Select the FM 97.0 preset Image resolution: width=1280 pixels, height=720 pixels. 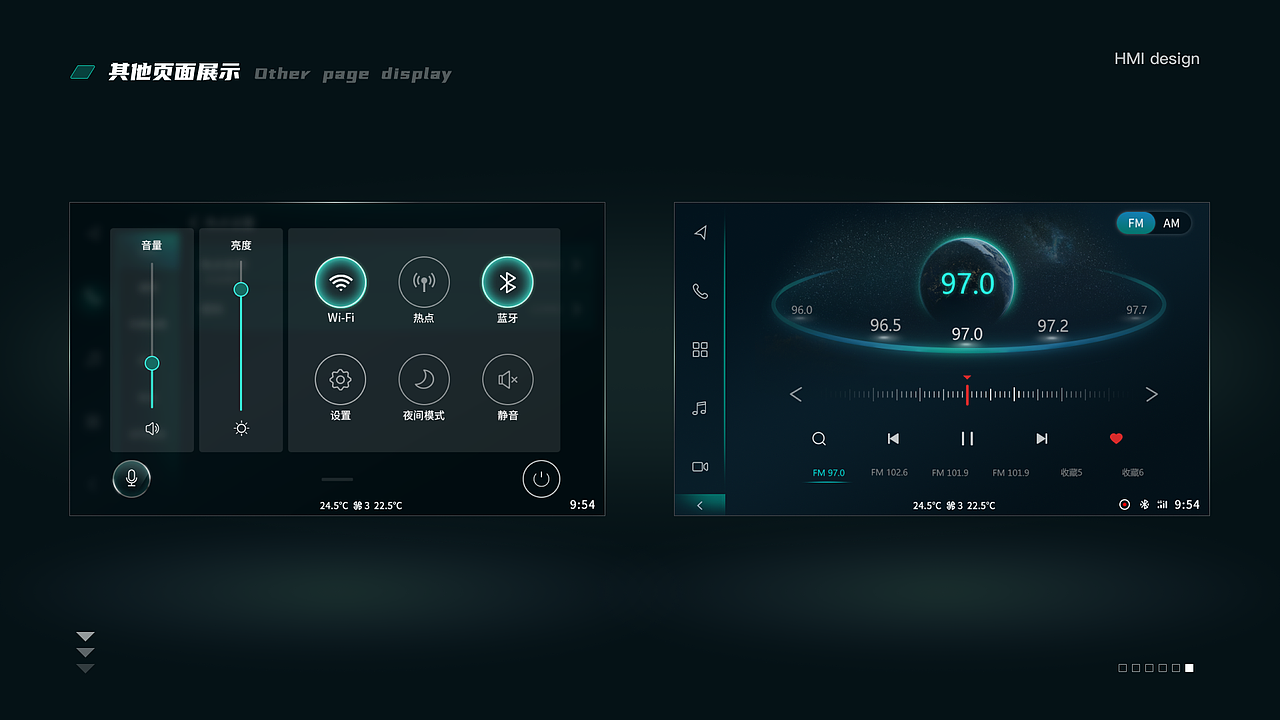tap(829, 473)
